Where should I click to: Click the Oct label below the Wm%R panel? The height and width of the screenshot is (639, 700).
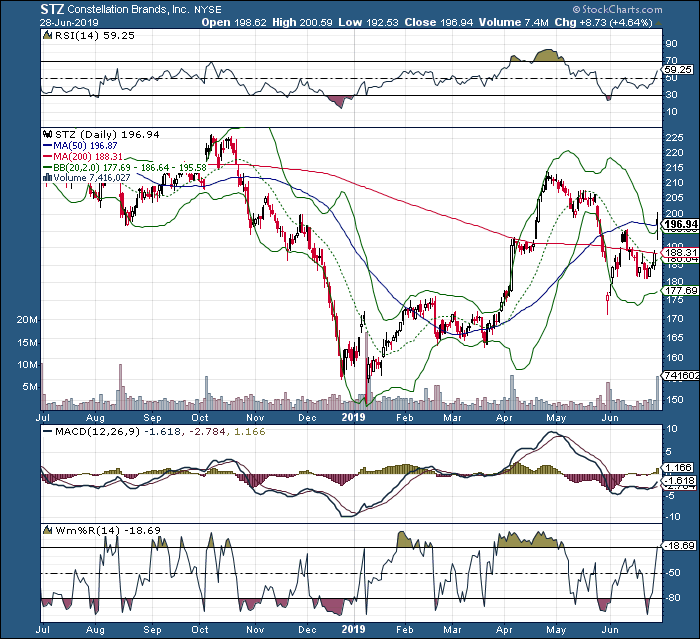pyautogui.click(x=200, y=630)
